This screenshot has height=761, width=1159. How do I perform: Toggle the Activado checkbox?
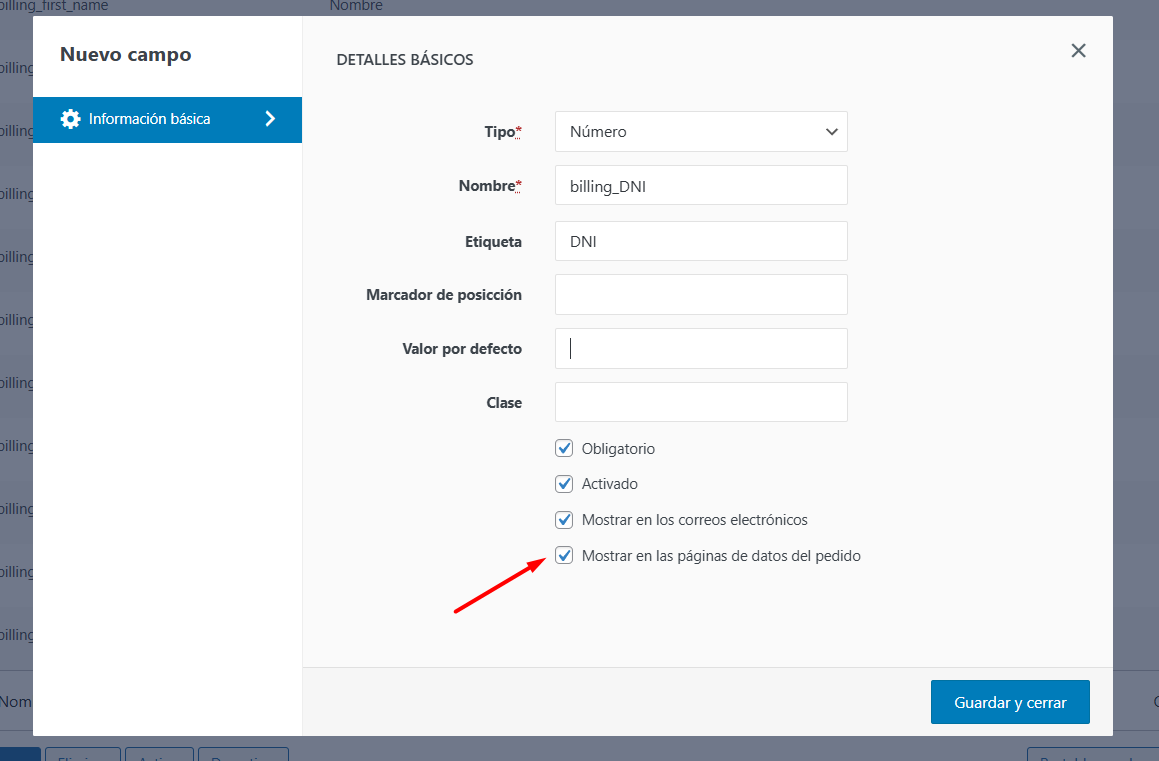pyautogui.click(x=564, y=484)
